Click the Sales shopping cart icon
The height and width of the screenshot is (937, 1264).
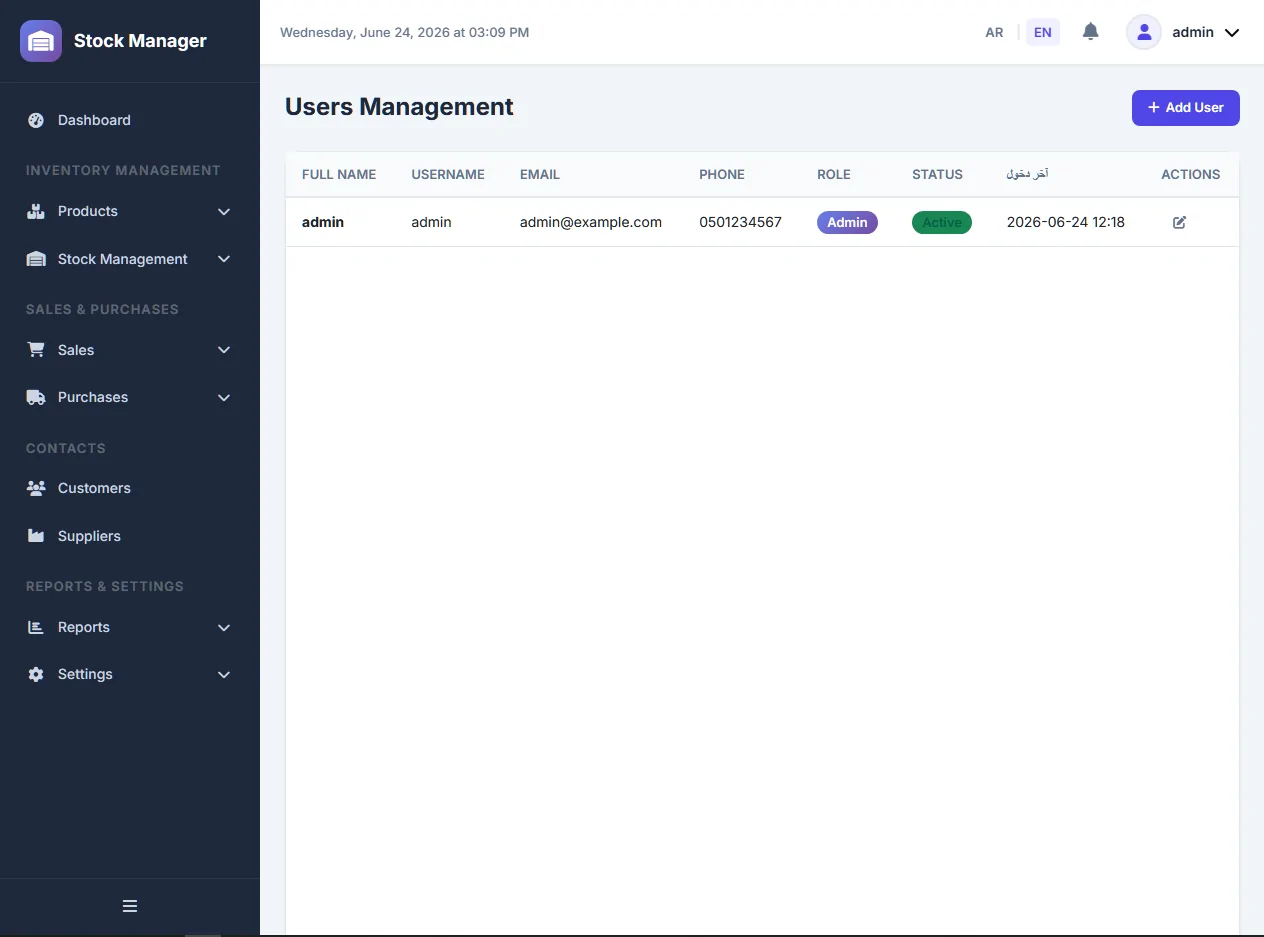coord(36,350)
